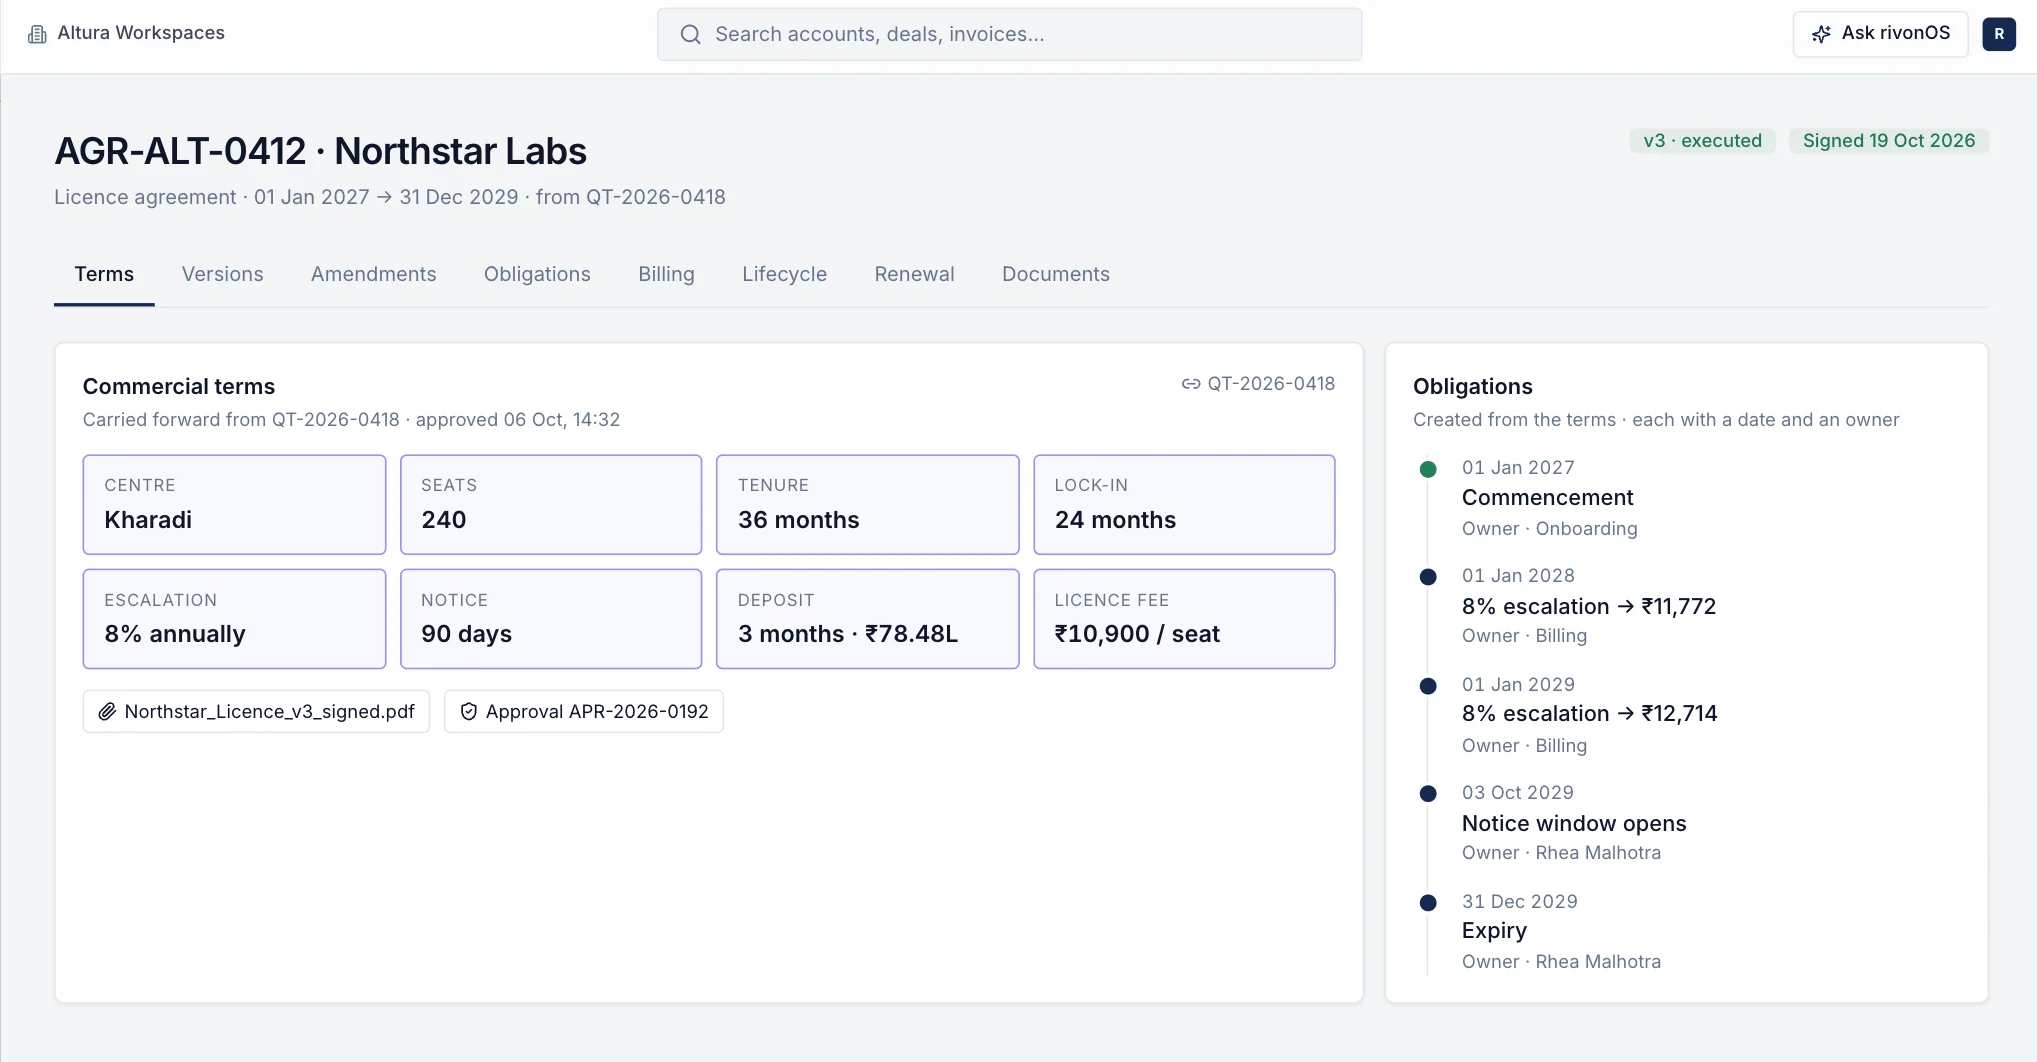Follow the QT-2026-0418 quote link
This screenshot has height=1062, width=2037.
click(1258, 384)
